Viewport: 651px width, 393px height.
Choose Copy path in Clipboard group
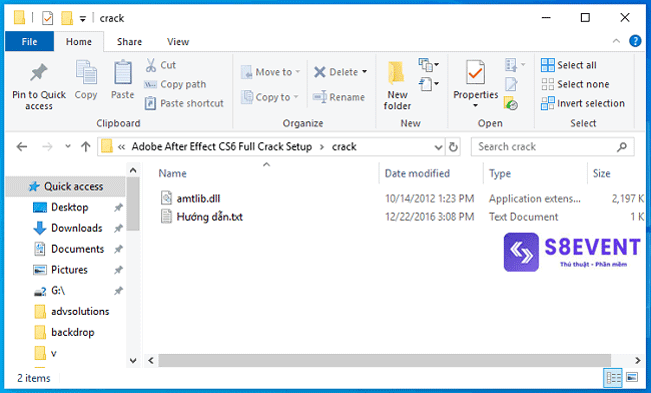175,84
